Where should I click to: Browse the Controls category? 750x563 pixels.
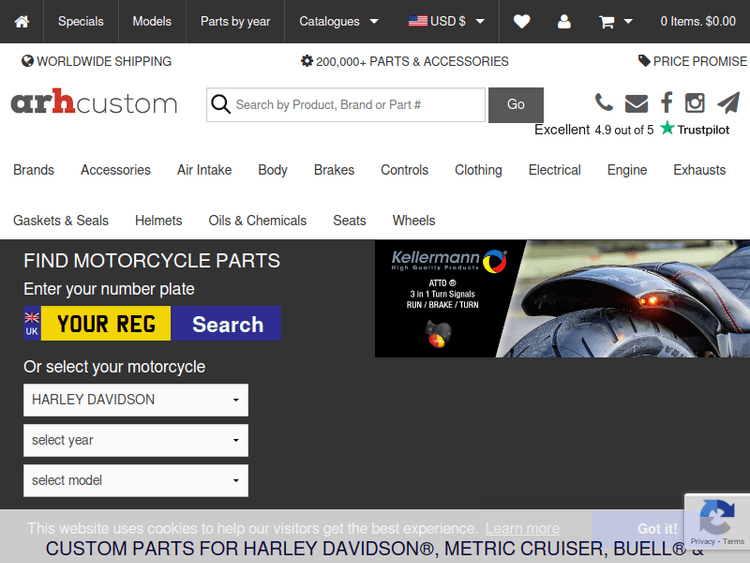point(404,170)
